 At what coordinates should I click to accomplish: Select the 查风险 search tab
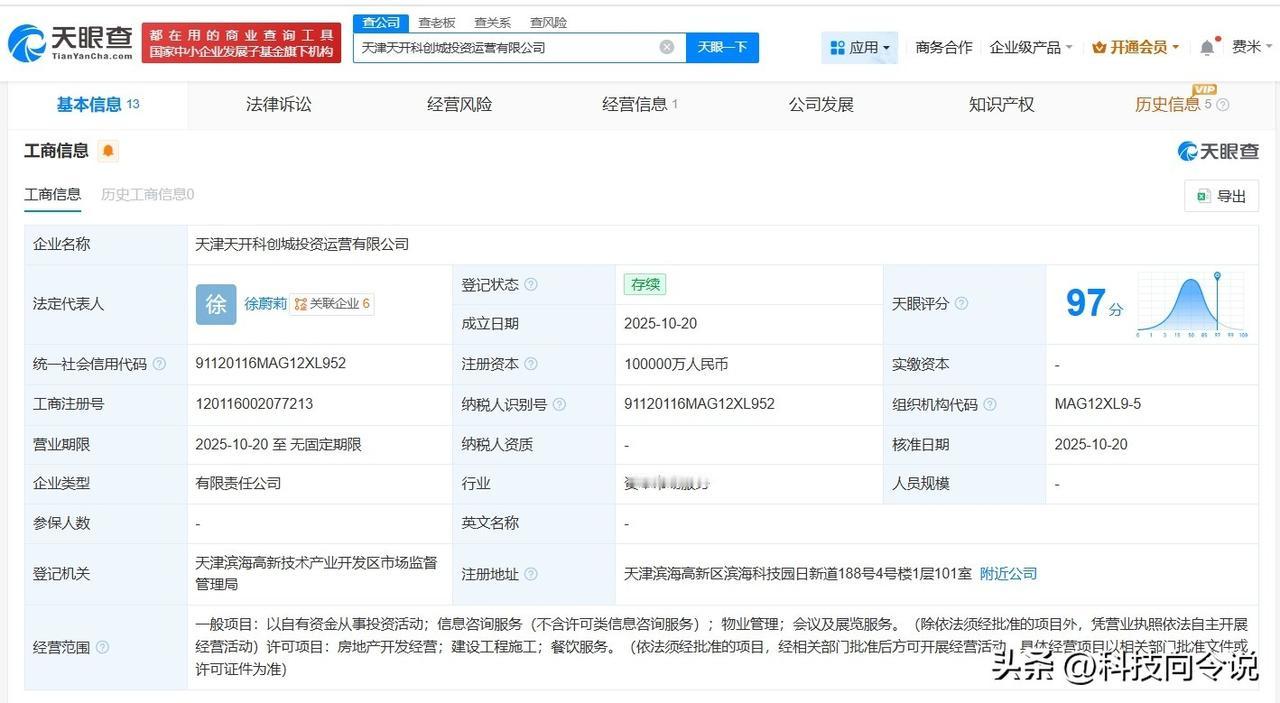pos(548,22)
